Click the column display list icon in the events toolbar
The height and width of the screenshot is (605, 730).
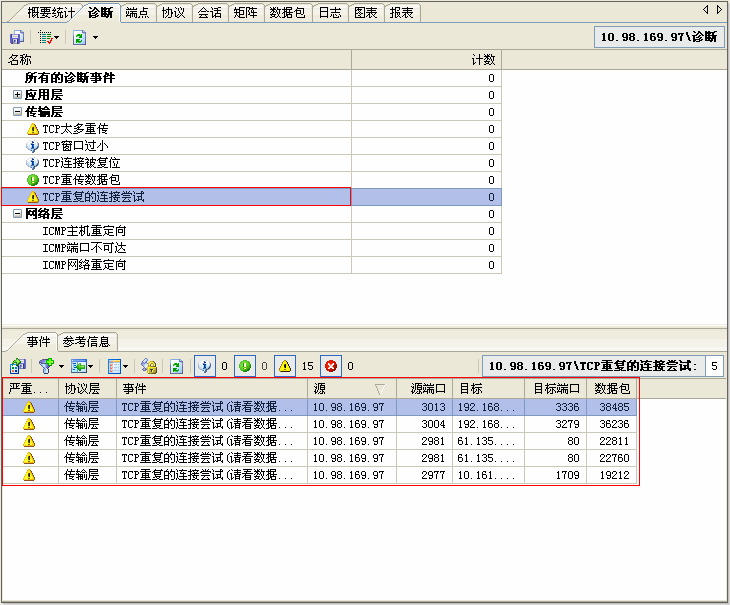[114, 366]
